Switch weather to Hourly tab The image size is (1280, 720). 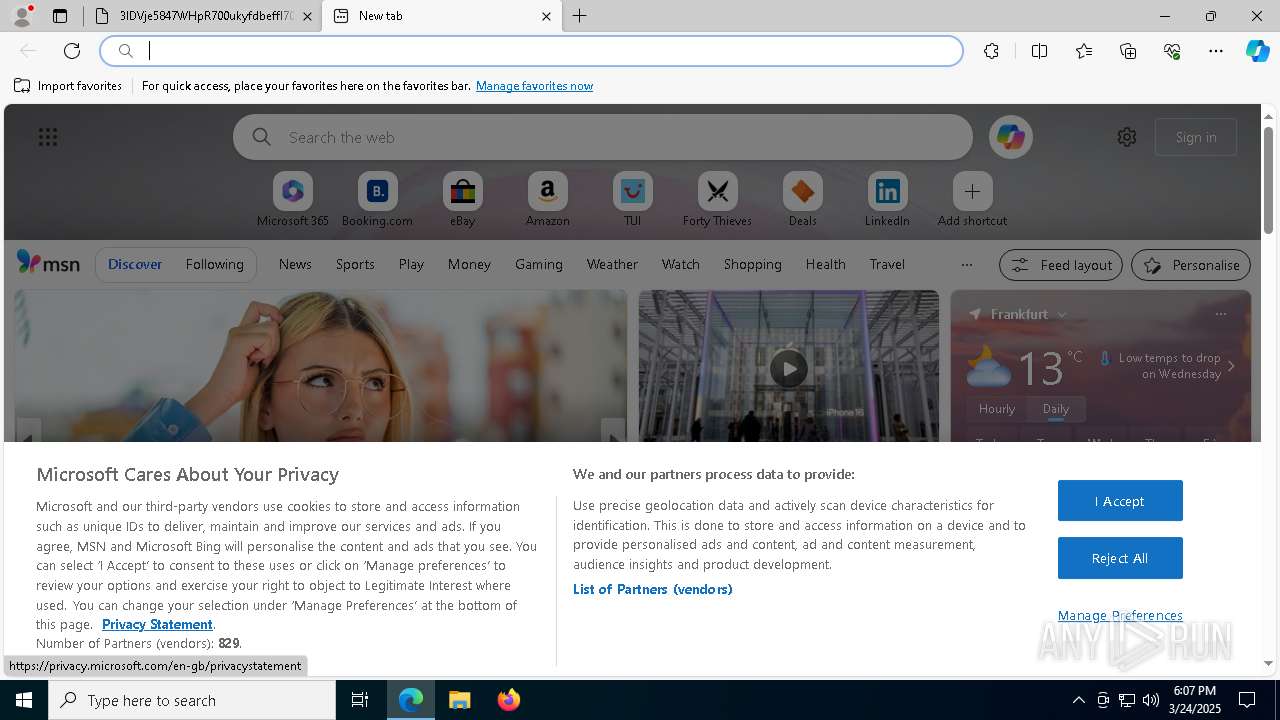[997, 409]
